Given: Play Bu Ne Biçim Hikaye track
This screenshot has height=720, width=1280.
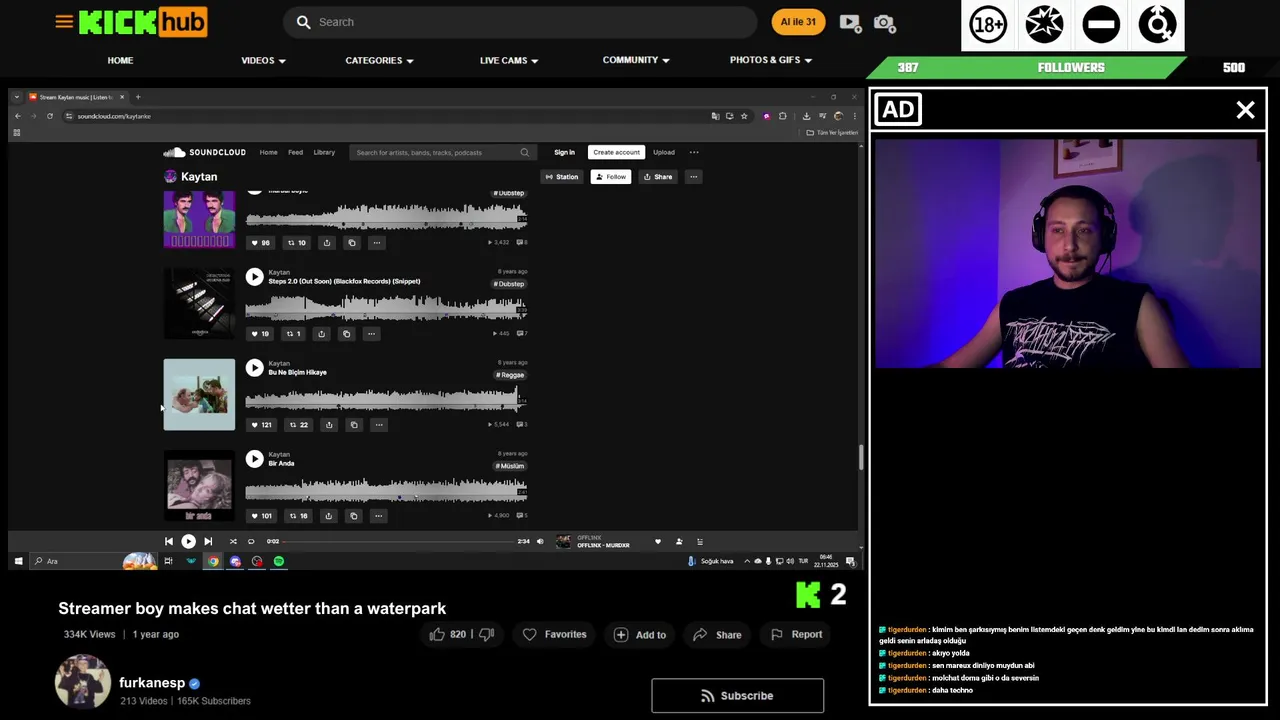Looking at the screenshot, I should click(x=254, y=368).
